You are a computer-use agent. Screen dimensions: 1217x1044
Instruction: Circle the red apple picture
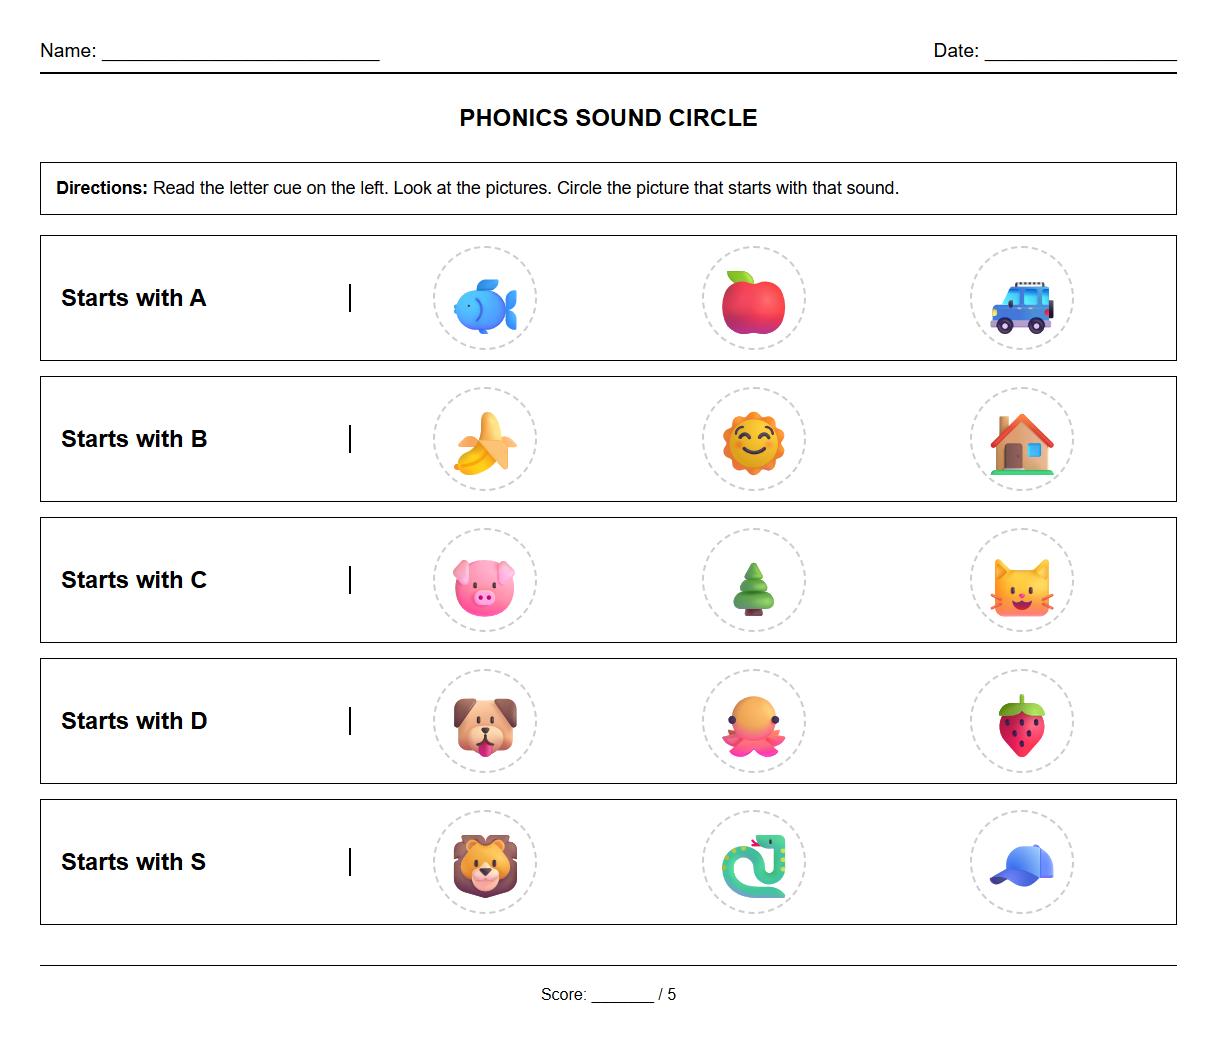pyautogui.click(x=753, y=299)
